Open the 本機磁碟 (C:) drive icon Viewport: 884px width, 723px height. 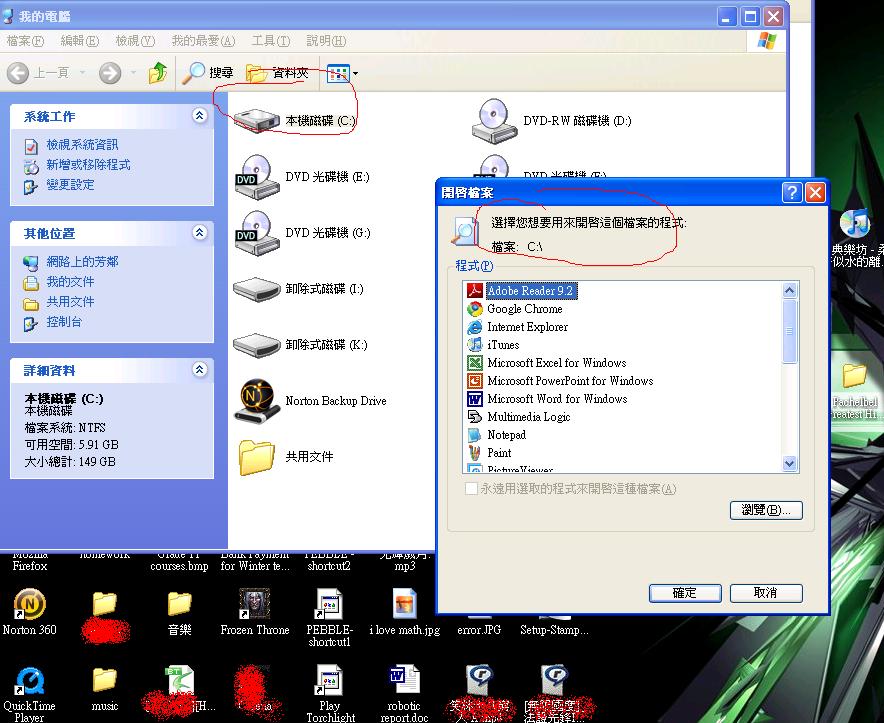tap(257, 120)
